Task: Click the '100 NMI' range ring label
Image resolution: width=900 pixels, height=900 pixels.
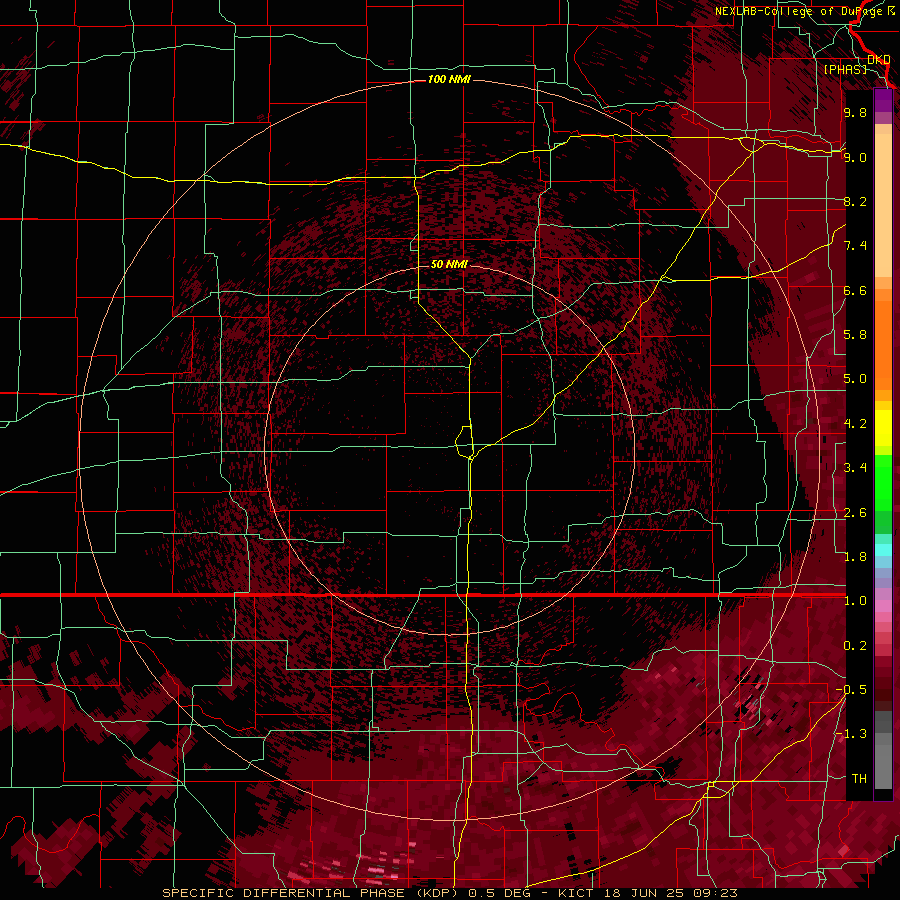Action: pyautogui.click(x=449, y=79)
